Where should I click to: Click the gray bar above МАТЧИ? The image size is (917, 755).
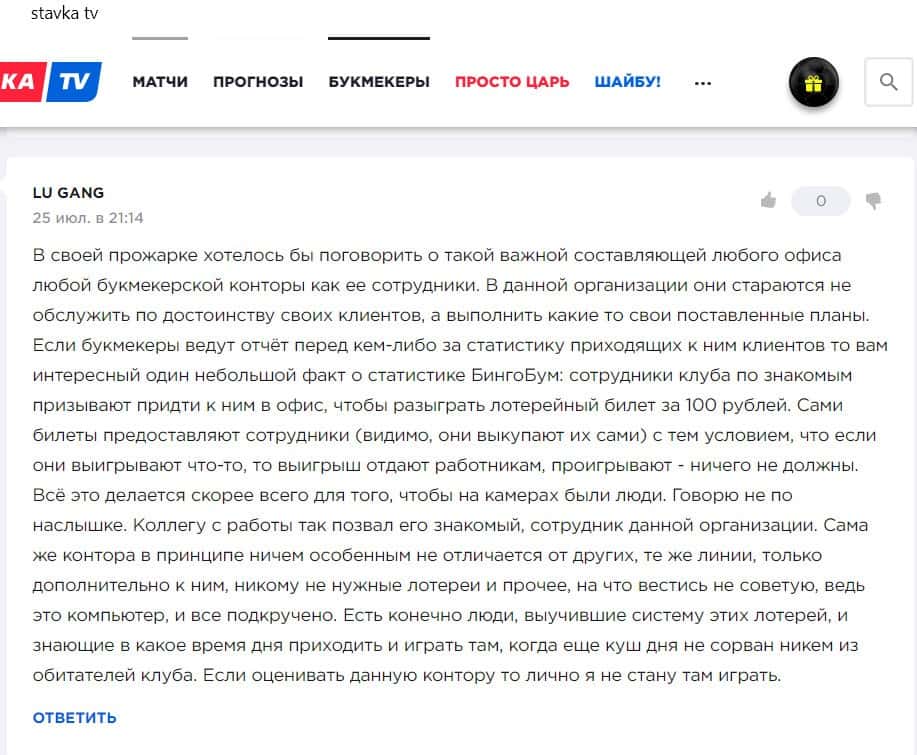(x=159, y=39)
